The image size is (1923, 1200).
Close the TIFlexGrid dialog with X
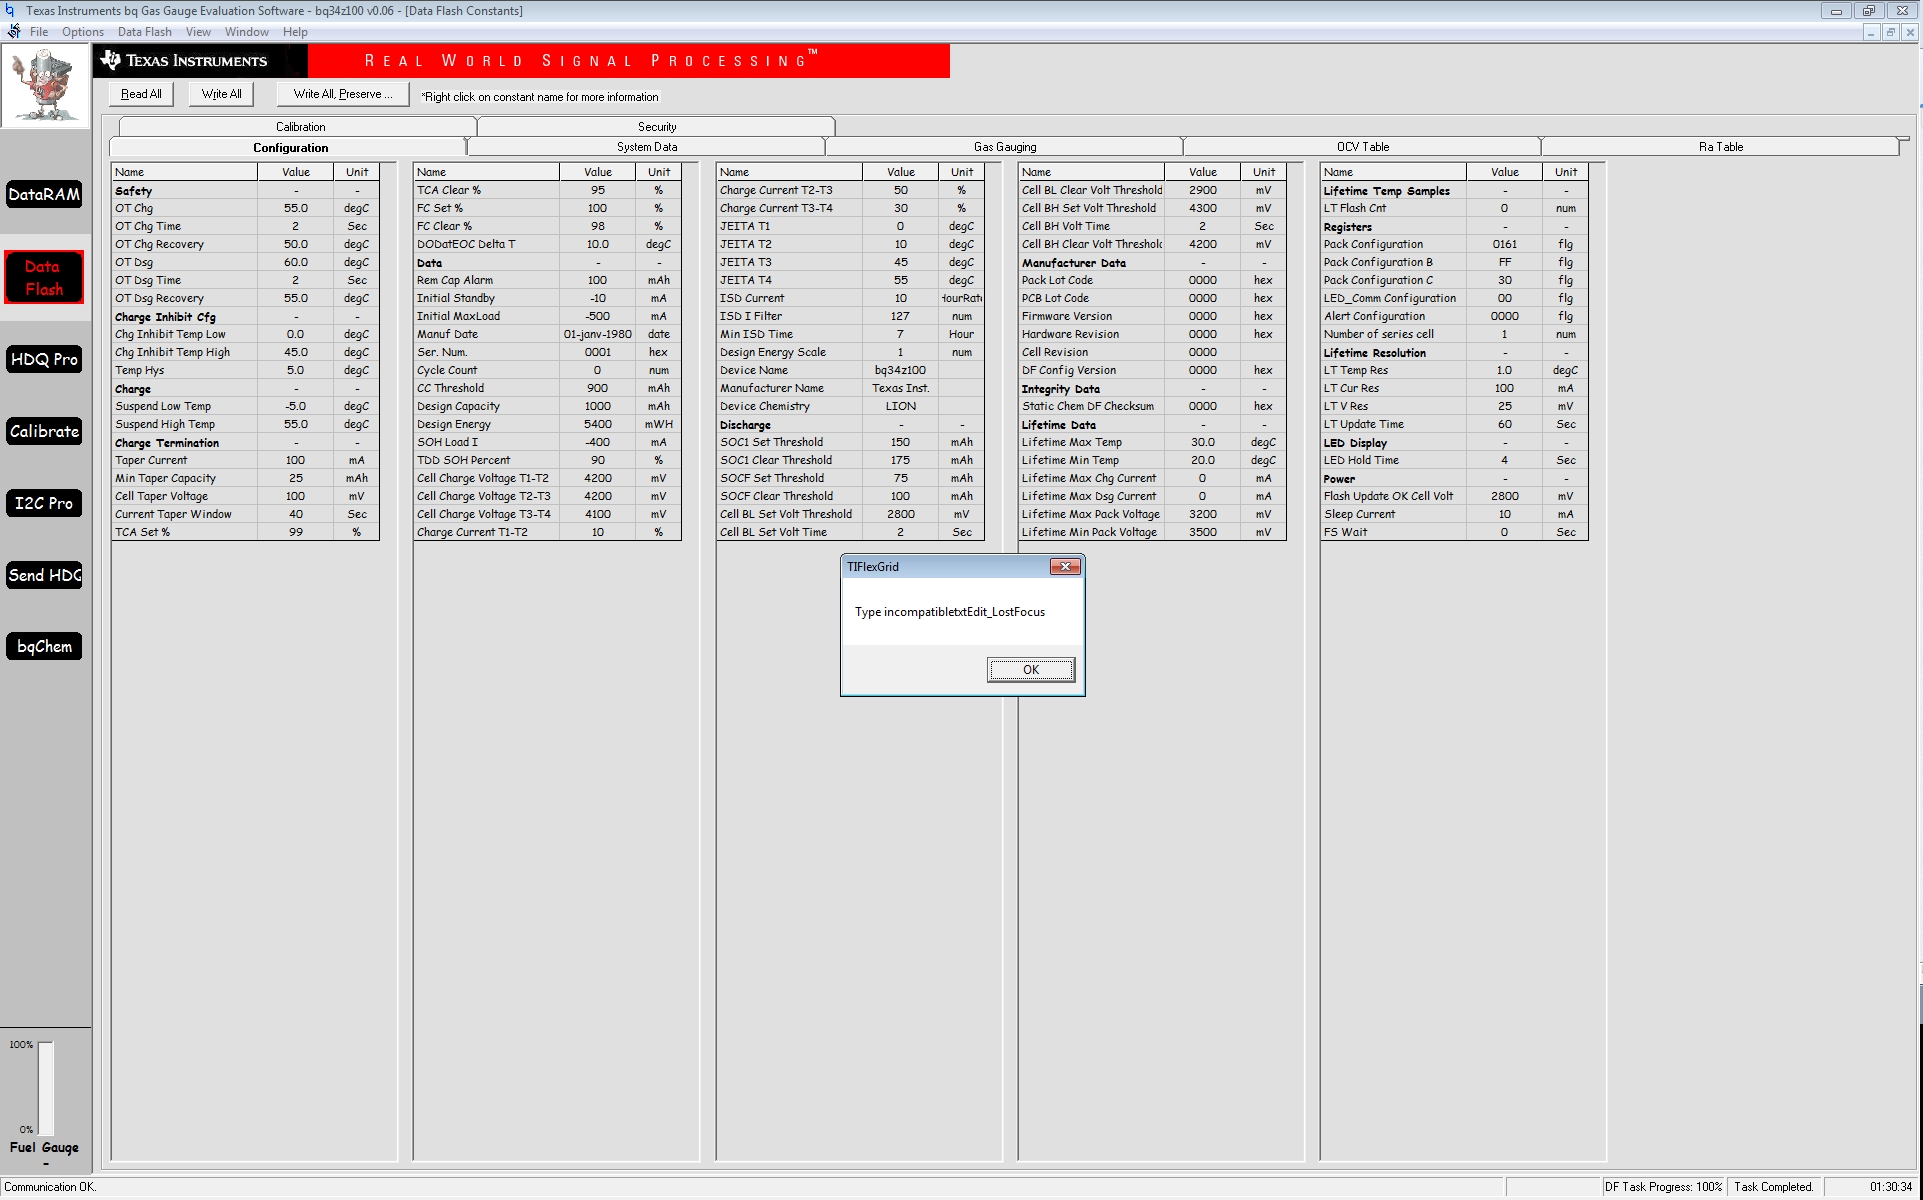point(1065,566)
